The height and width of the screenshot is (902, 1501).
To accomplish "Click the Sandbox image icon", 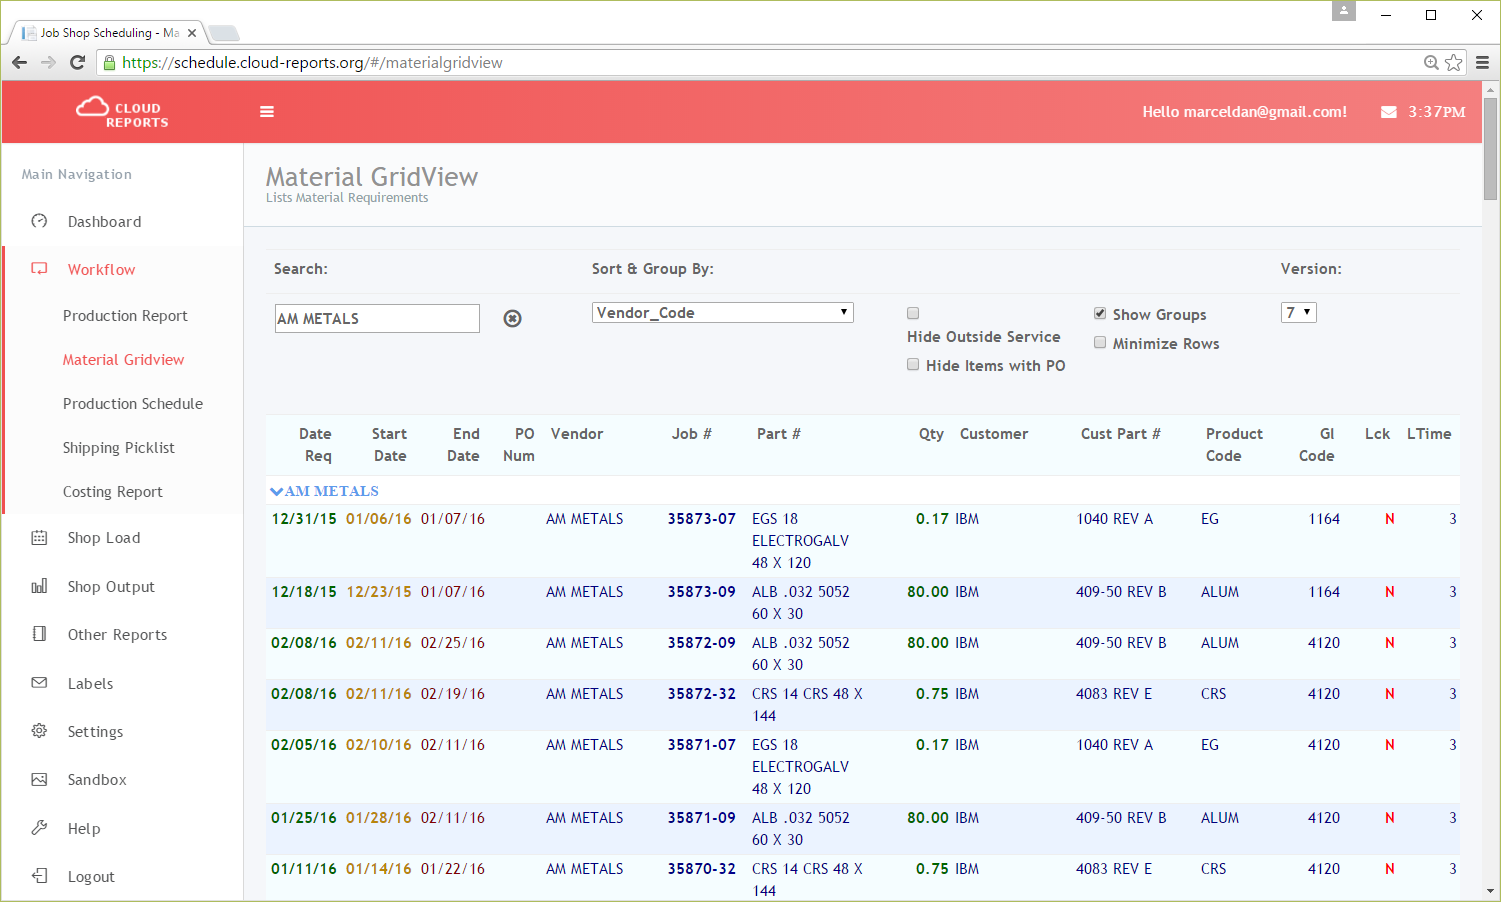I will pyautogui.click(x=39, y=779).
